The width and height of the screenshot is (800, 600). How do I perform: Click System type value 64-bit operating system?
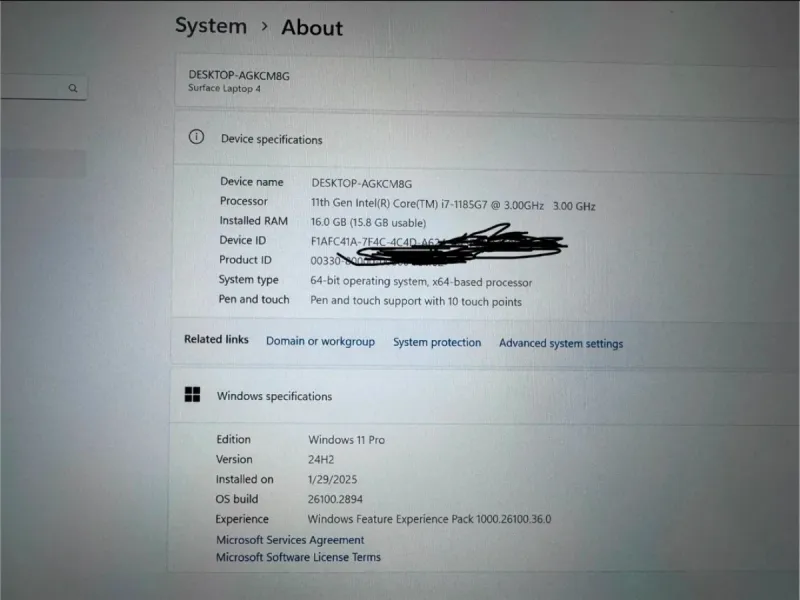tap(421, 282)
